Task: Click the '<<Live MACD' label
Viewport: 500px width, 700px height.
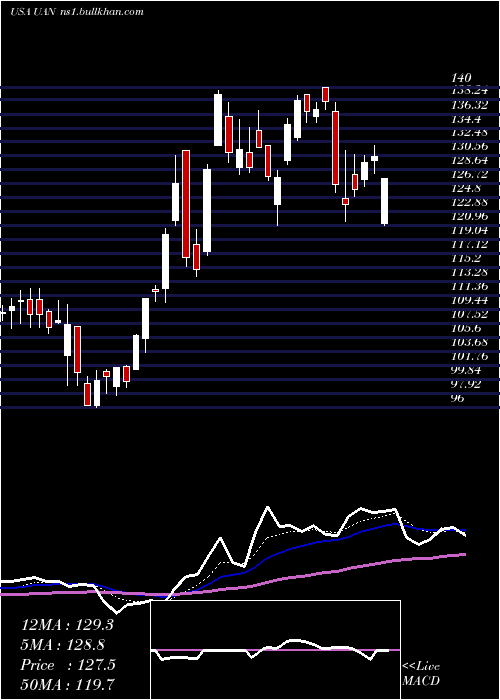Action: pos(421,674)
